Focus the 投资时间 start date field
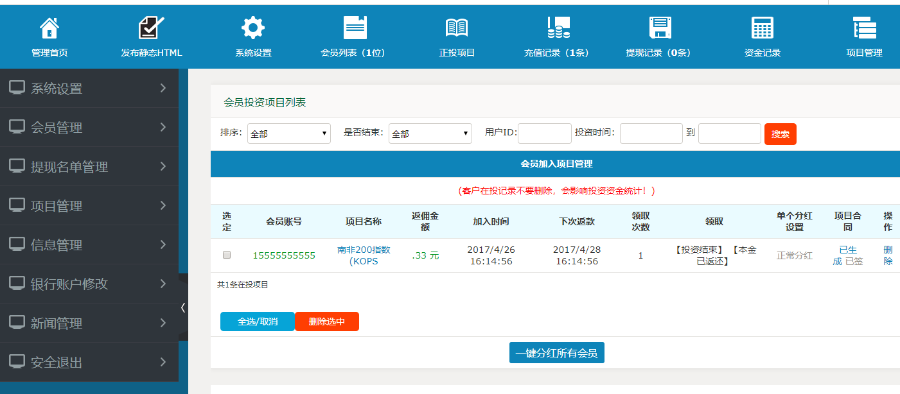This screenshot has width=900, height=394. point(651,133)
